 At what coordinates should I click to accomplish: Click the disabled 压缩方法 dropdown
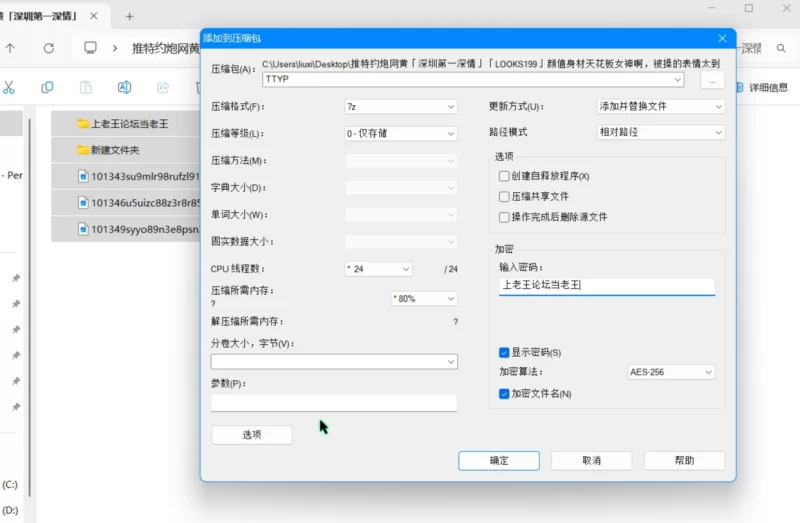401,161
